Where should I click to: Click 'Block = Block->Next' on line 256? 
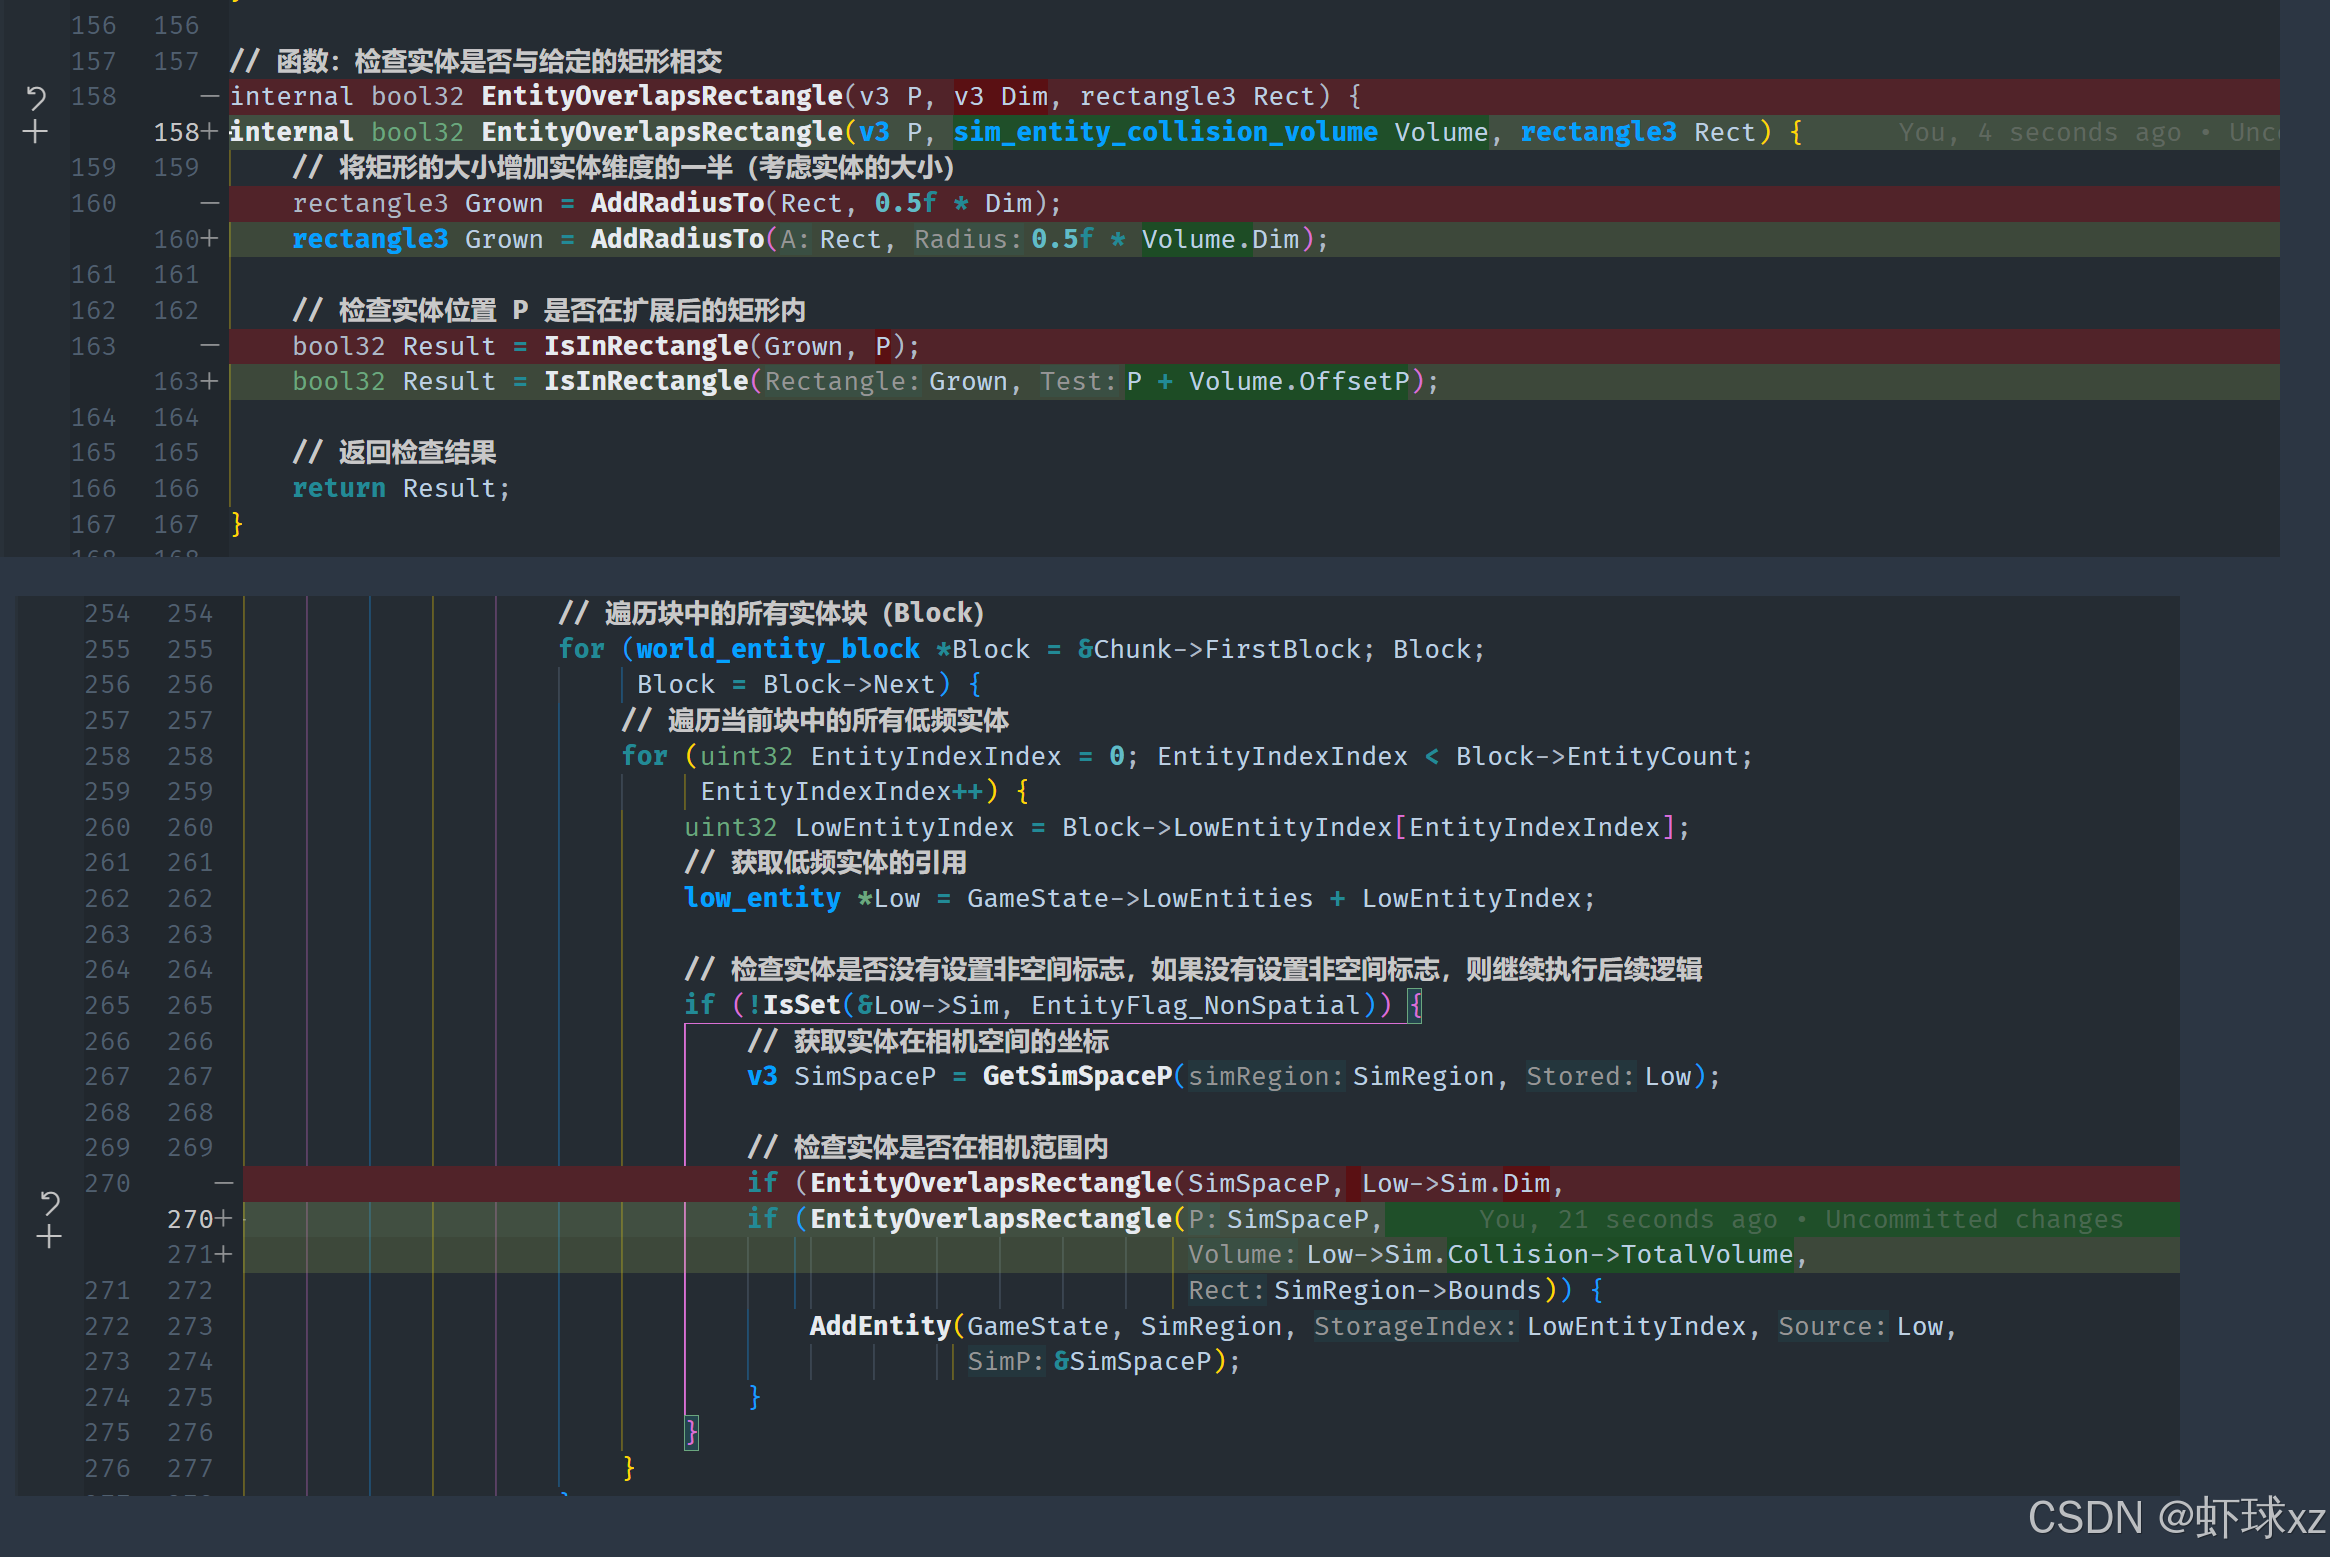(786, 684)
